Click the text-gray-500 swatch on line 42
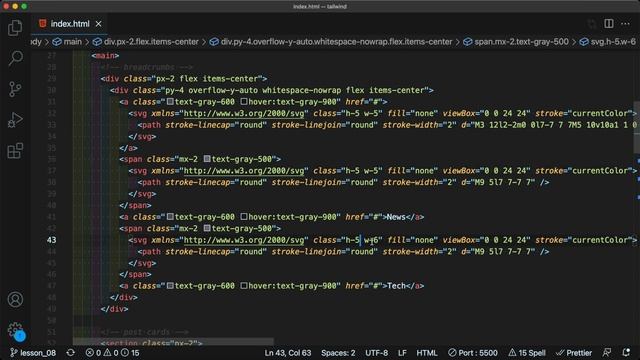 (x=207, y=228)
